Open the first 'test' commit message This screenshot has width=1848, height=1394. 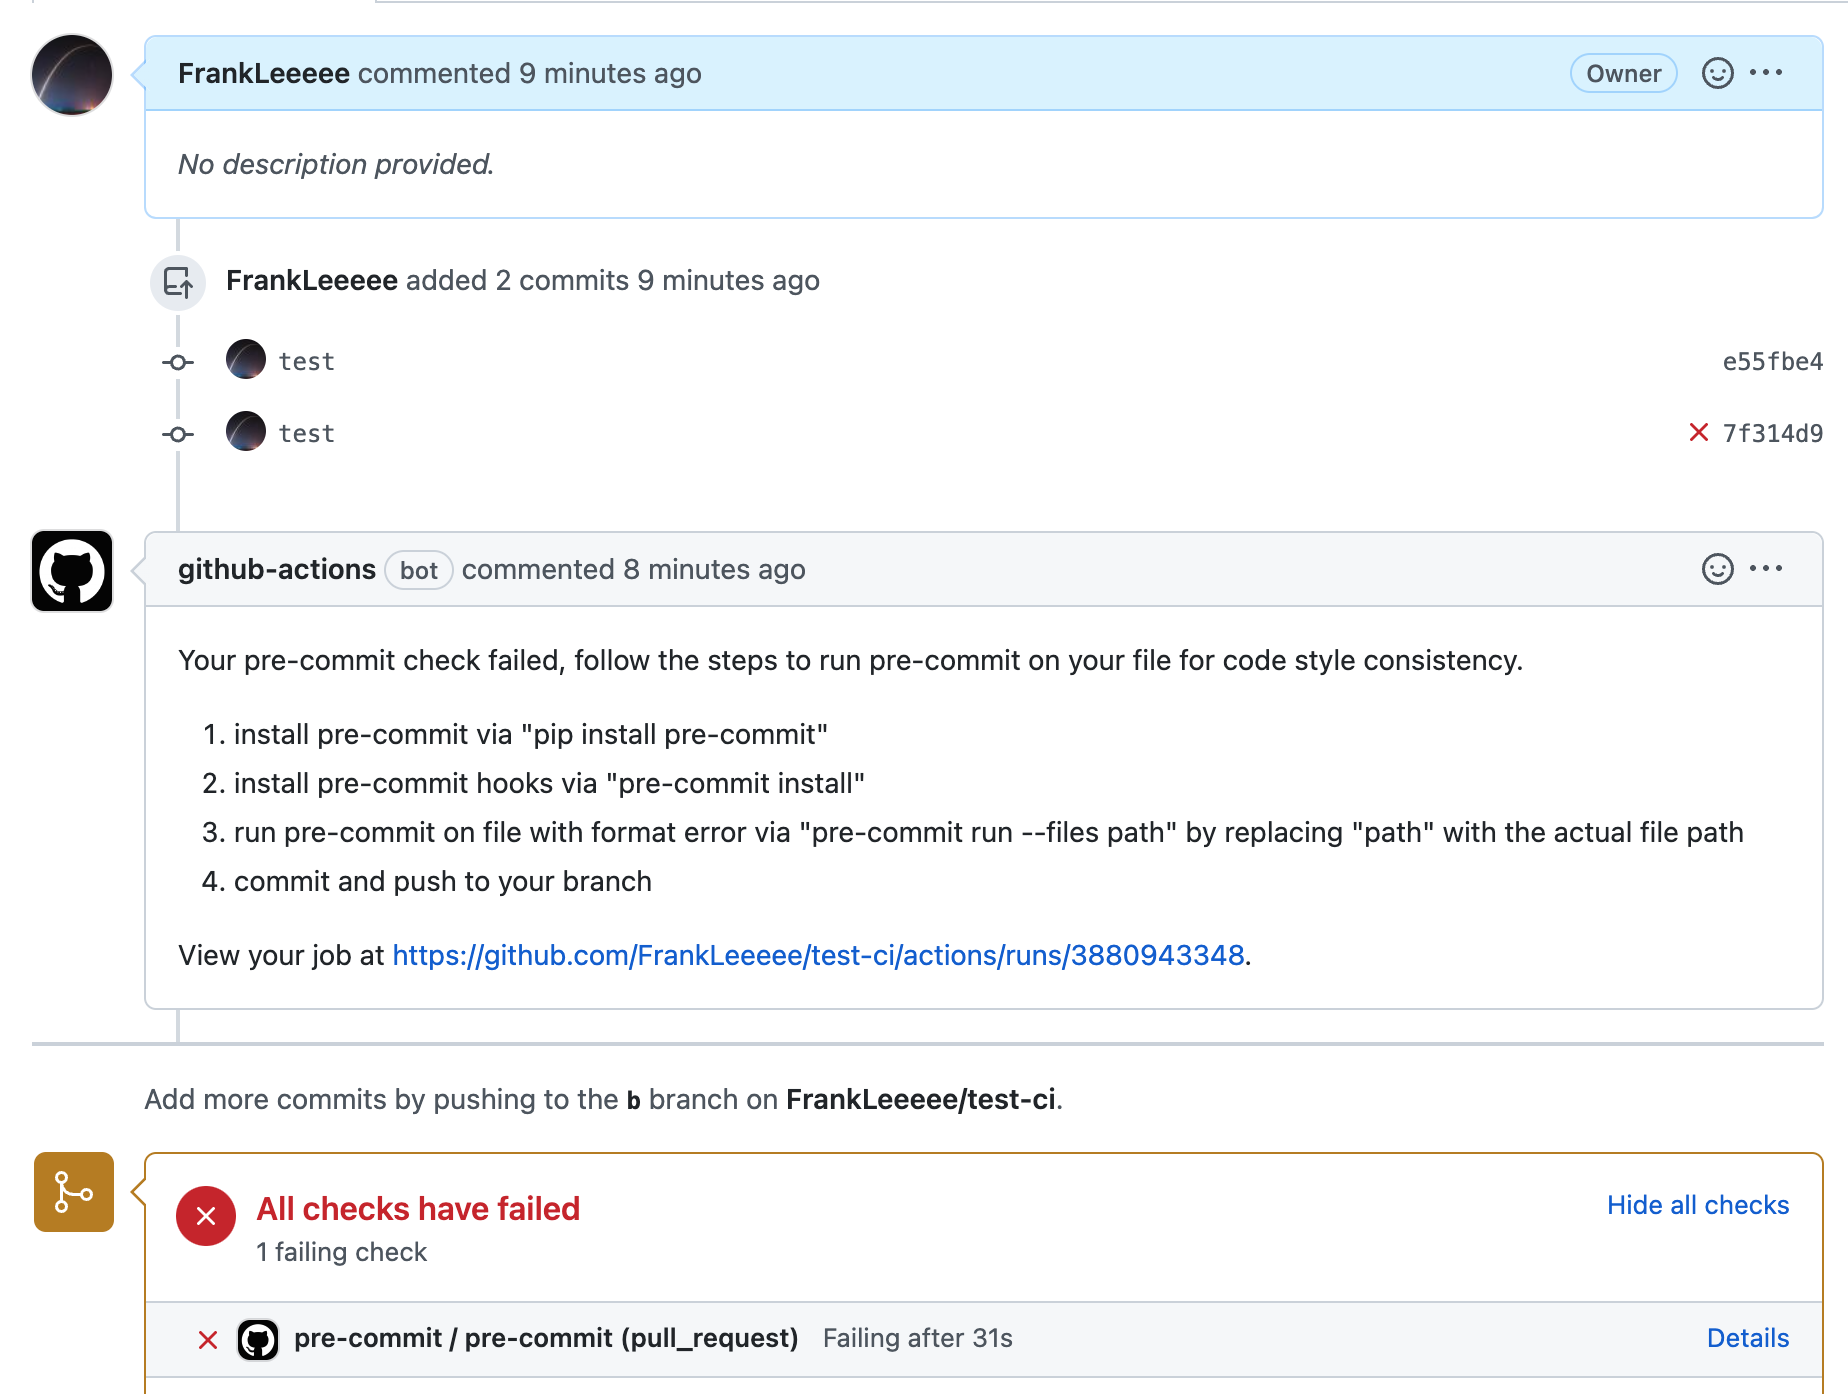tap(306, 361)
